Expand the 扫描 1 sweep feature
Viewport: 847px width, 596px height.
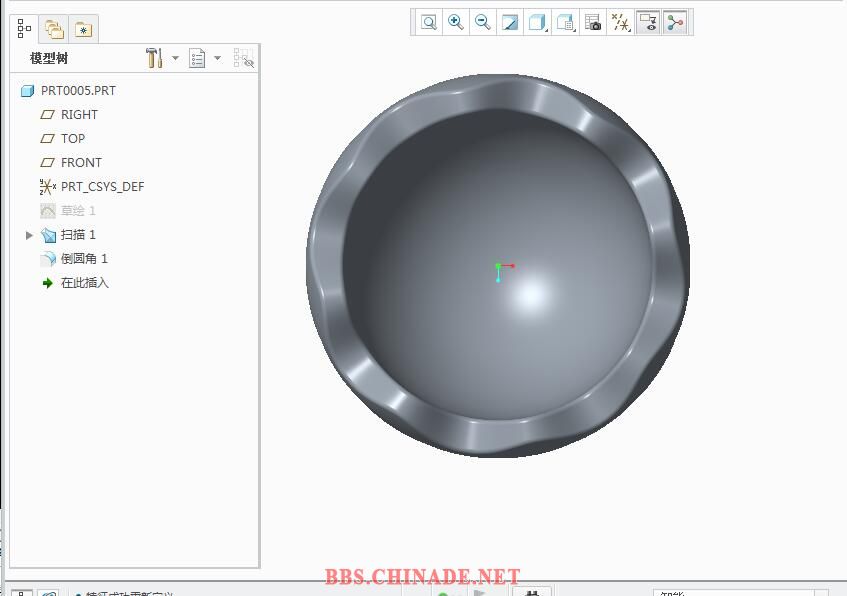(x=29, y=235)
